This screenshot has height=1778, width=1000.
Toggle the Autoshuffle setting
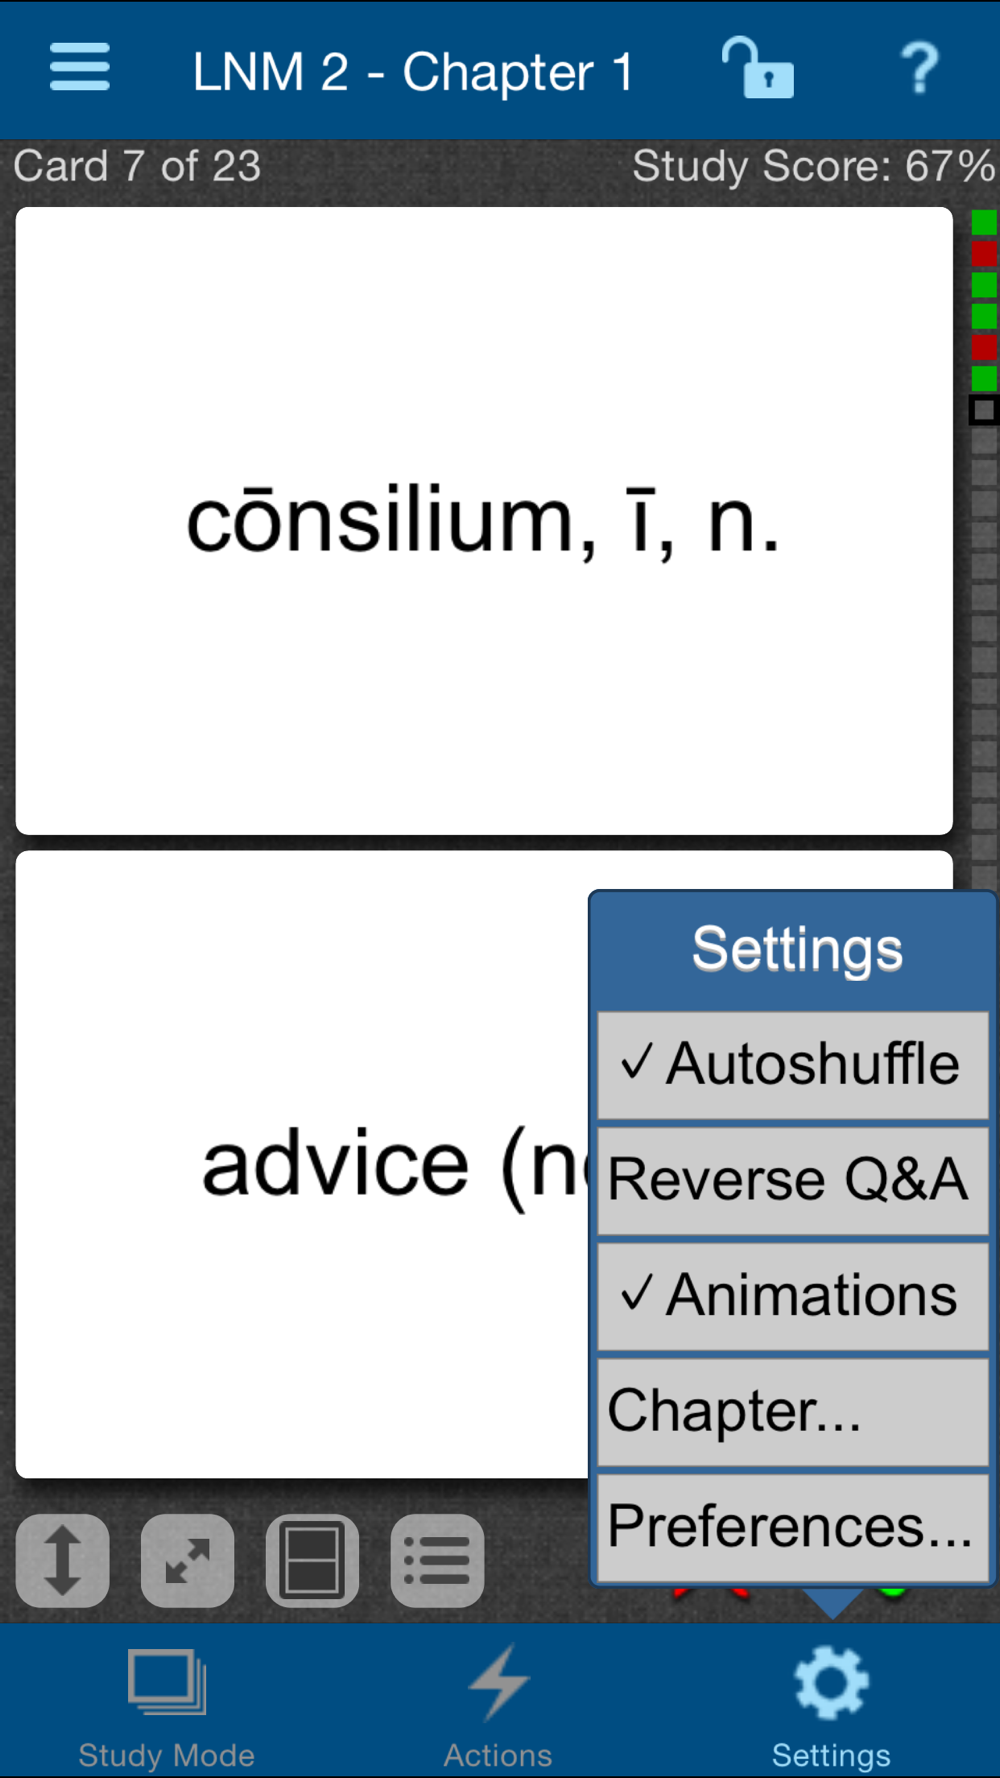793,1064
